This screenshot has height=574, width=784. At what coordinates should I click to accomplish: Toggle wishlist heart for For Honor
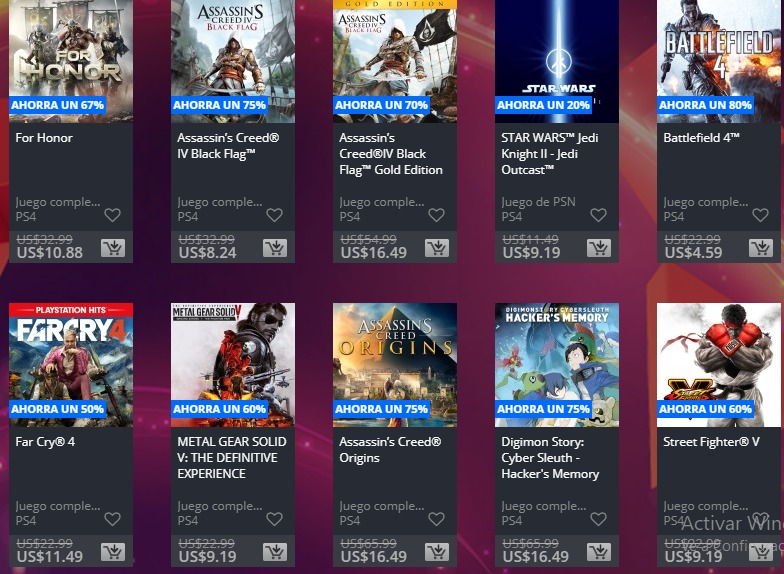click(x=112, y=215)
